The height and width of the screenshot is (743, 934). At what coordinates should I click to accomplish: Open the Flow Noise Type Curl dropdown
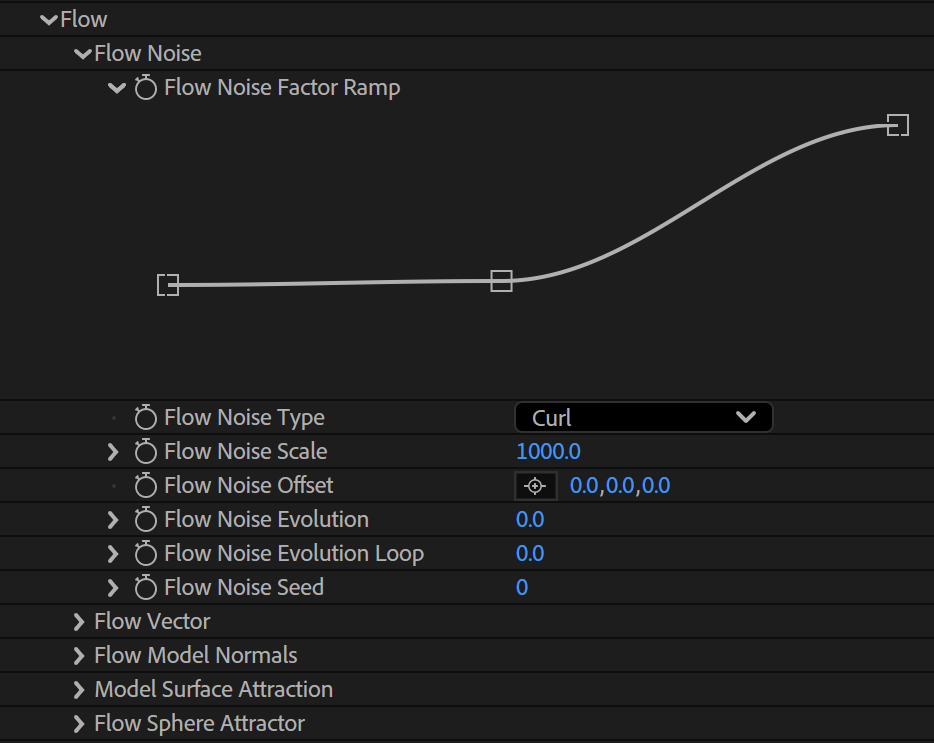643,417
